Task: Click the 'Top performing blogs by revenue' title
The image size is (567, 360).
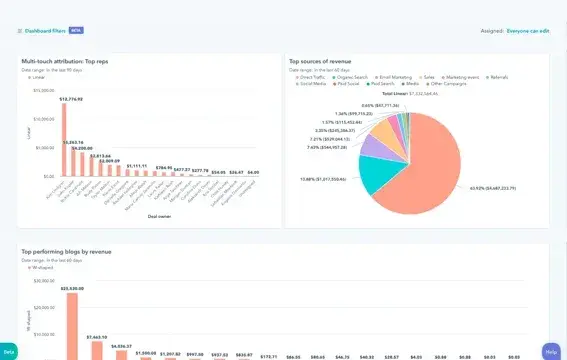Action: point(66,252)
